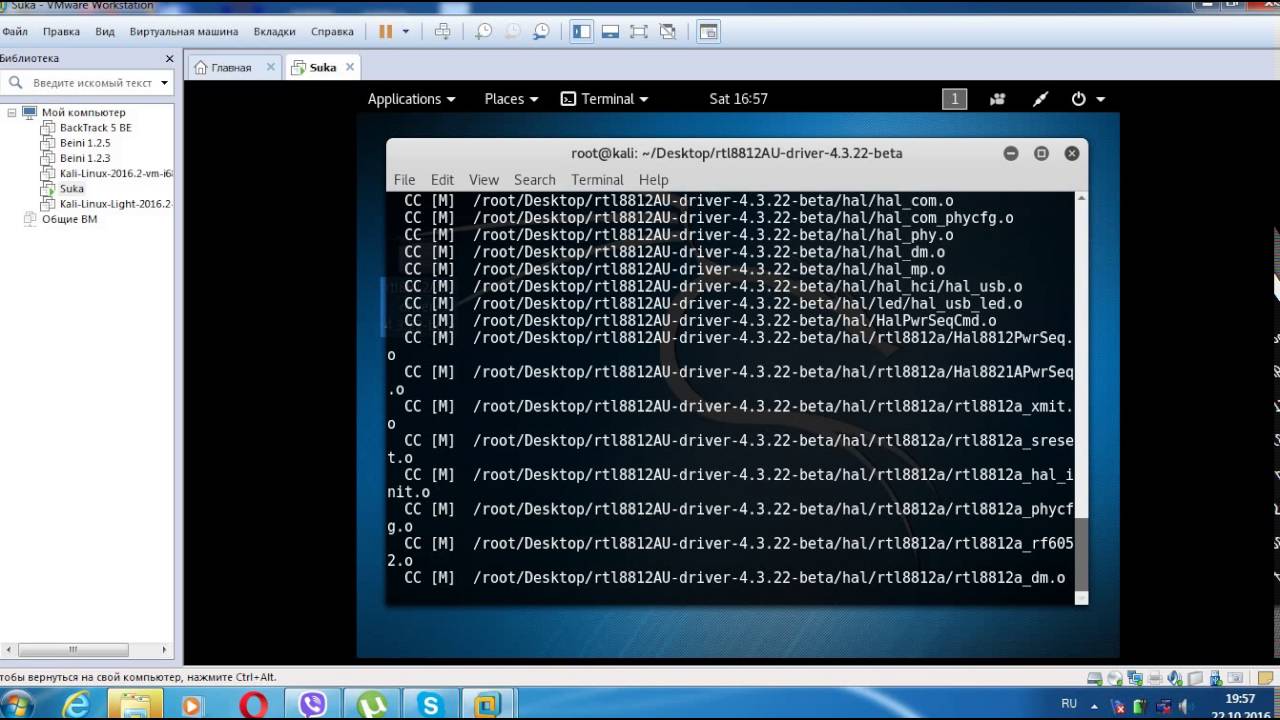Open the Справка menu

(x=332, y=31)
